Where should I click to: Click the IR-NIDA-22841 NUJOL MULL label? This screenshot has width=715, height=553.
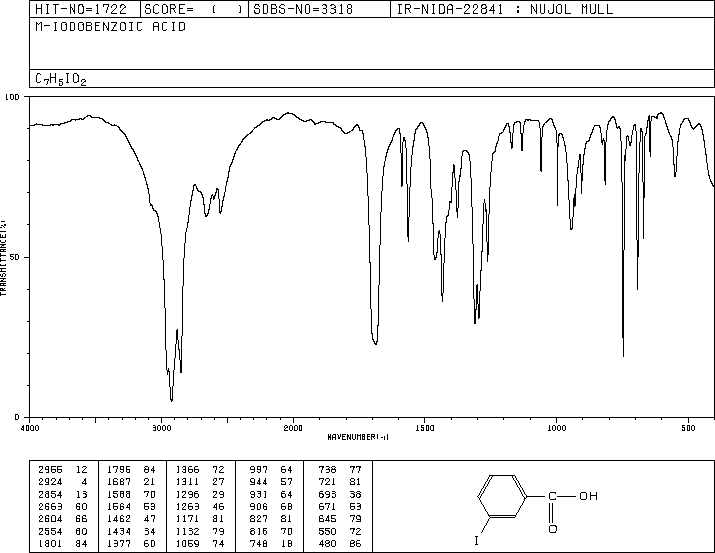(x=505, y=9)
